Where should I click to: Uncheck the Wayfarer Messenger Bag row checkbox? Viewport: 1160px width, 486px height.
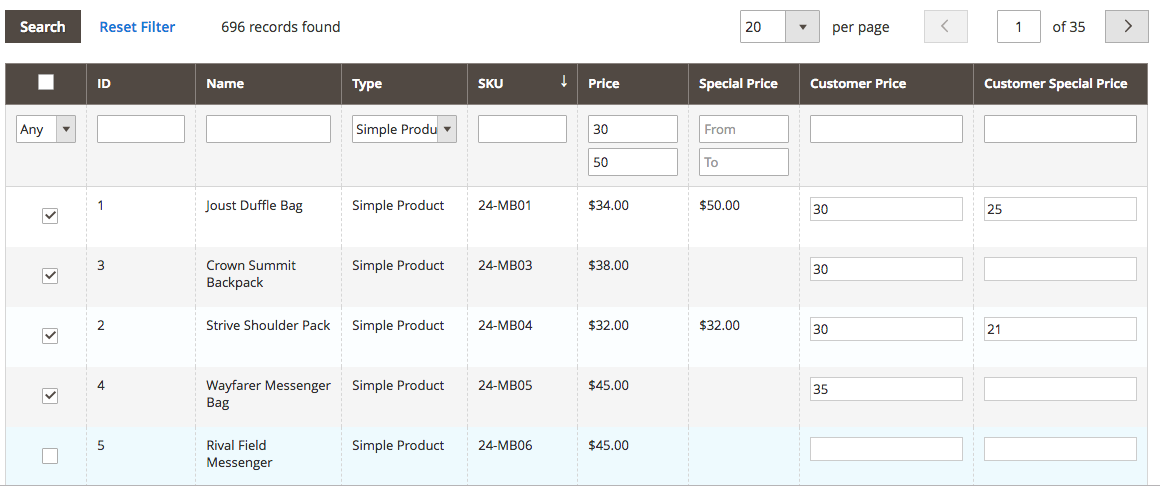50,396
